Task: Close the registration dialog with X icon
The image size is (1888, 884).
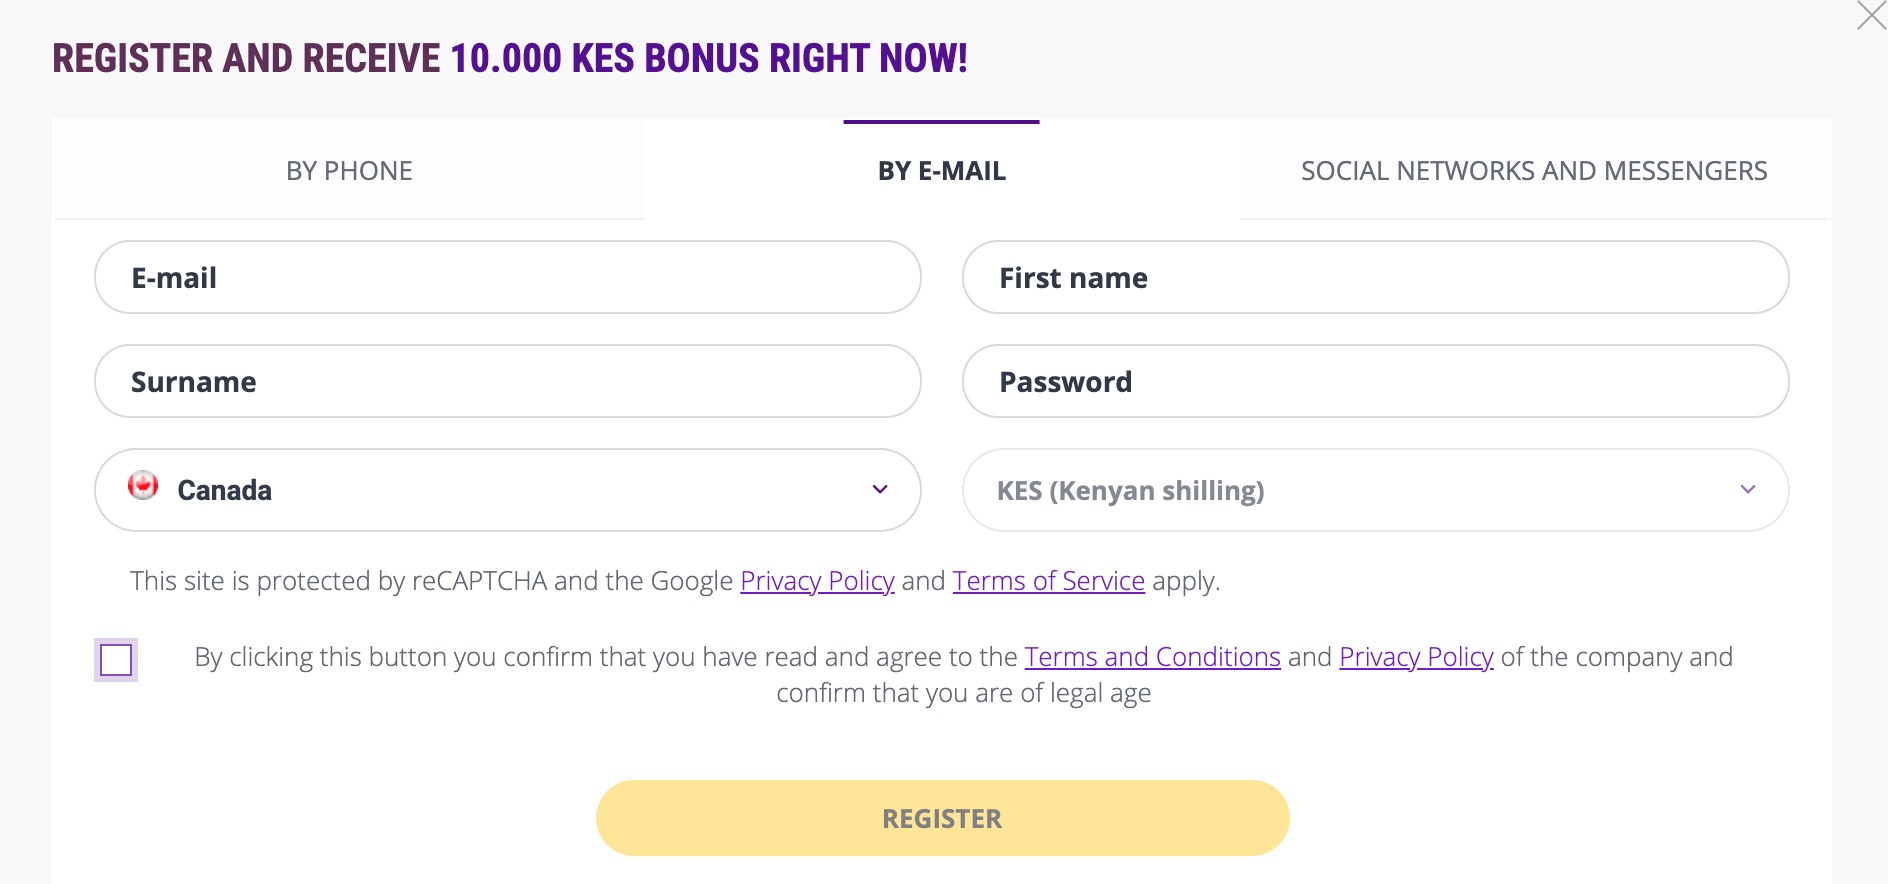Action: click(1871, 15)
